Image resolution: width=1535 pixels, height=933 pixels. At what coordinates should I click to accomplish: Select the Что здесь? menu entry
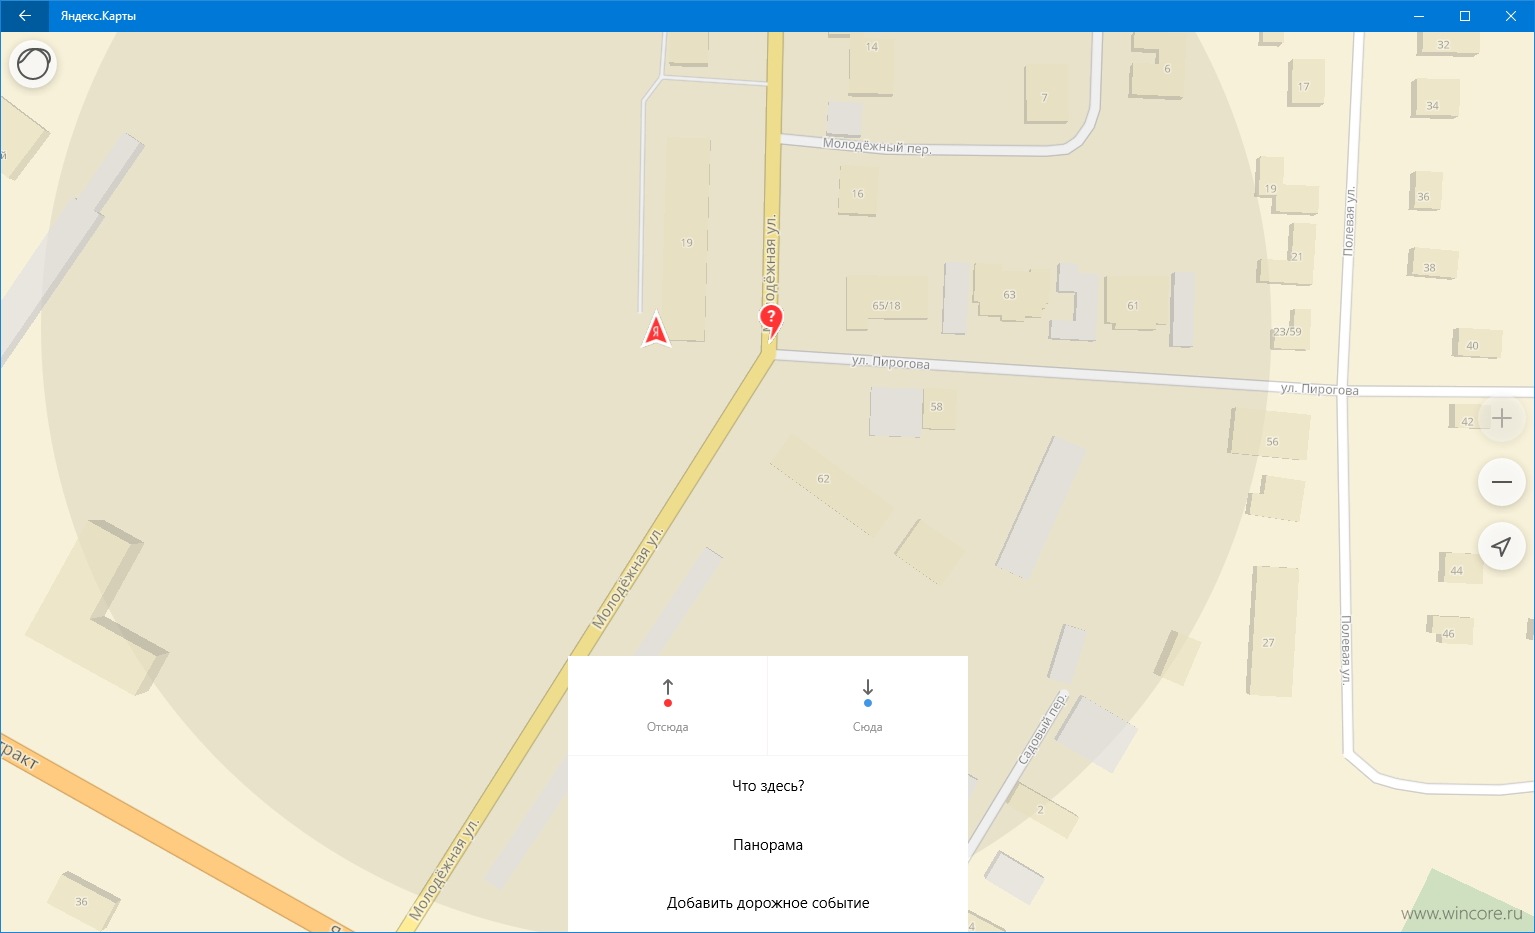768,786
